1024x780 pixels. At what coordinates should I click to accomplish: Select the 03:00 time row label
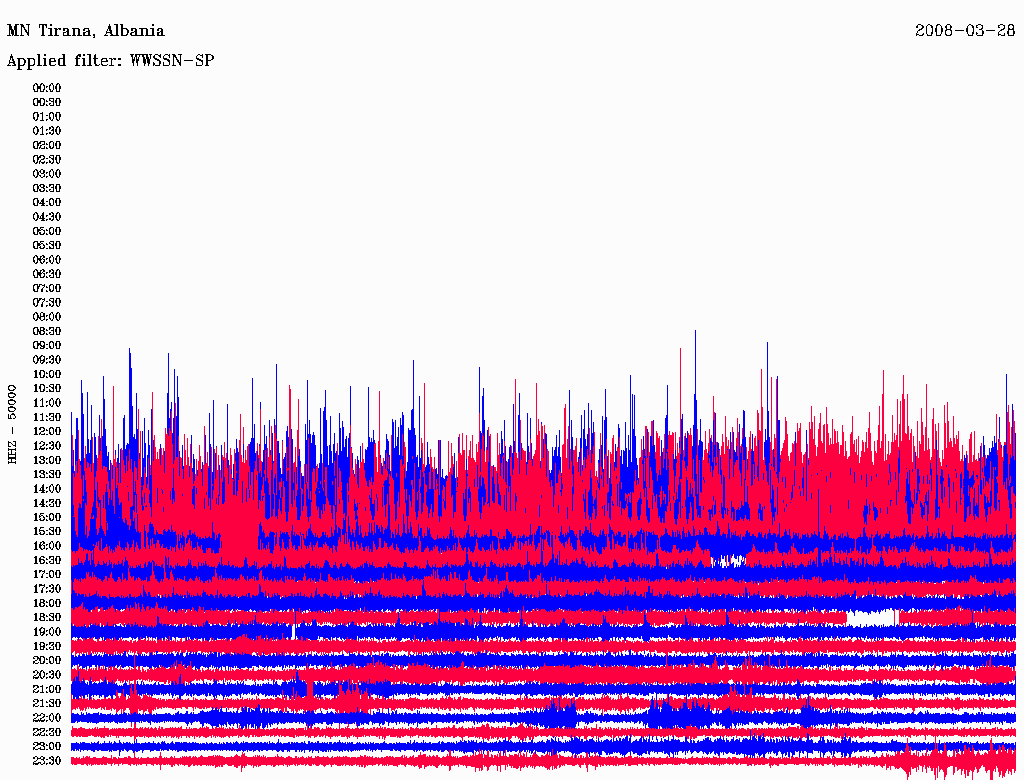pyautogui.click(x=47, y=174)
